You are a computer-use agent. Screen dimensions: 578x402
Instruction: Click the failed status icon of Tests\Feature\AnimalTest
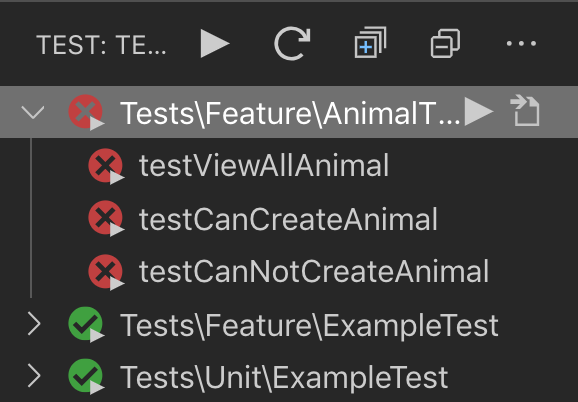[86, 112]
